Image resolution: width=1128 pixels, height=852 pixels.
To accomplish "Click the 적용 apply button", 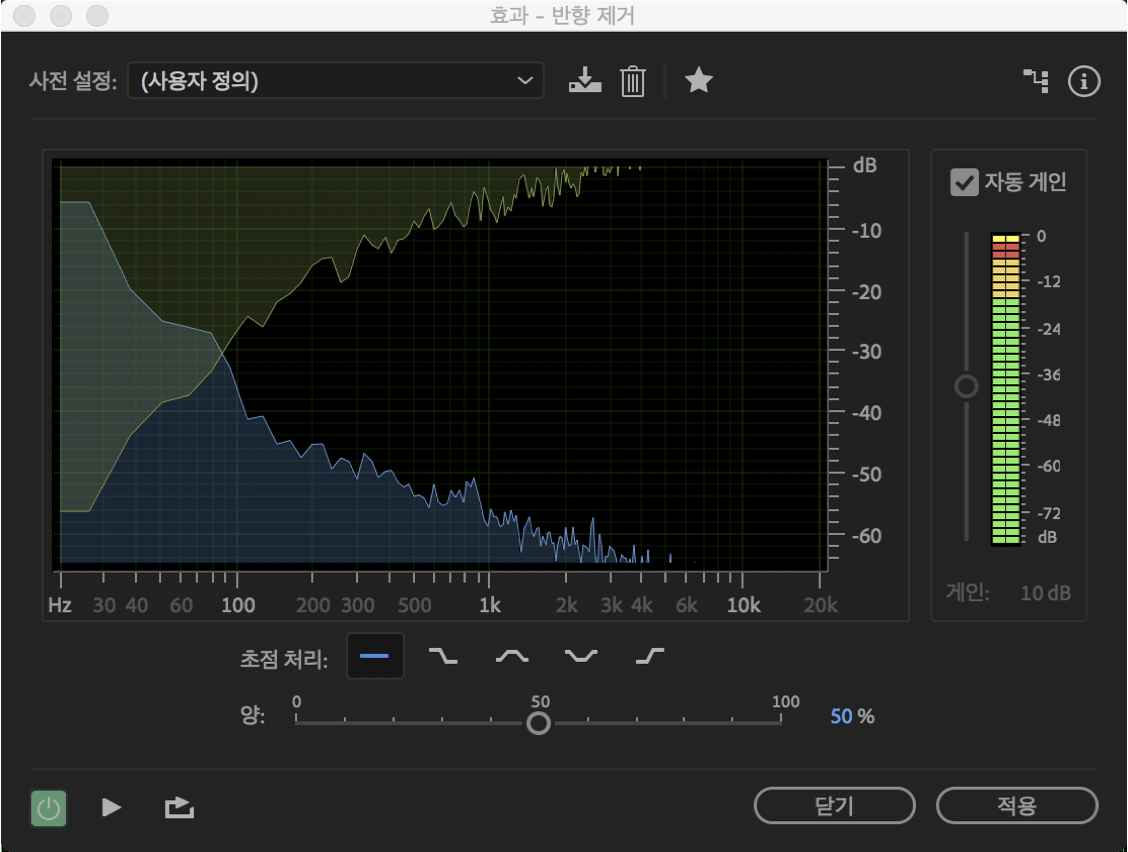I will (x=1016, y=805).
